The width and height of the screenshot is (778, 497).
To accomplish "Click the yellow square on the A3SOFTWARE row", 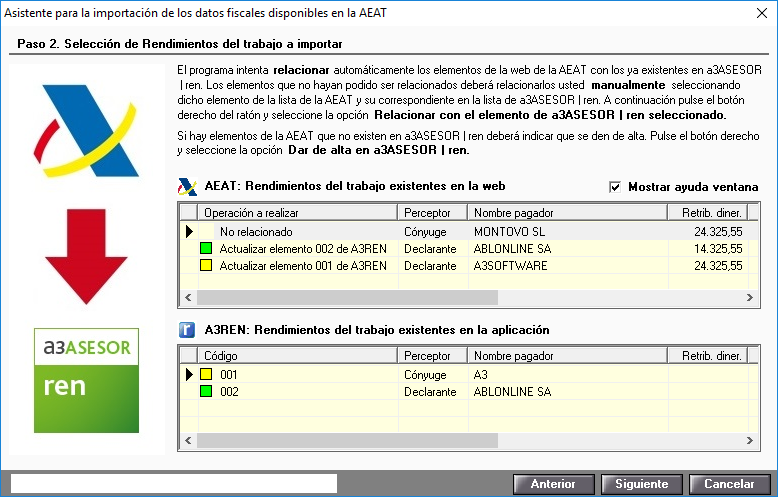I will (206, 265).
